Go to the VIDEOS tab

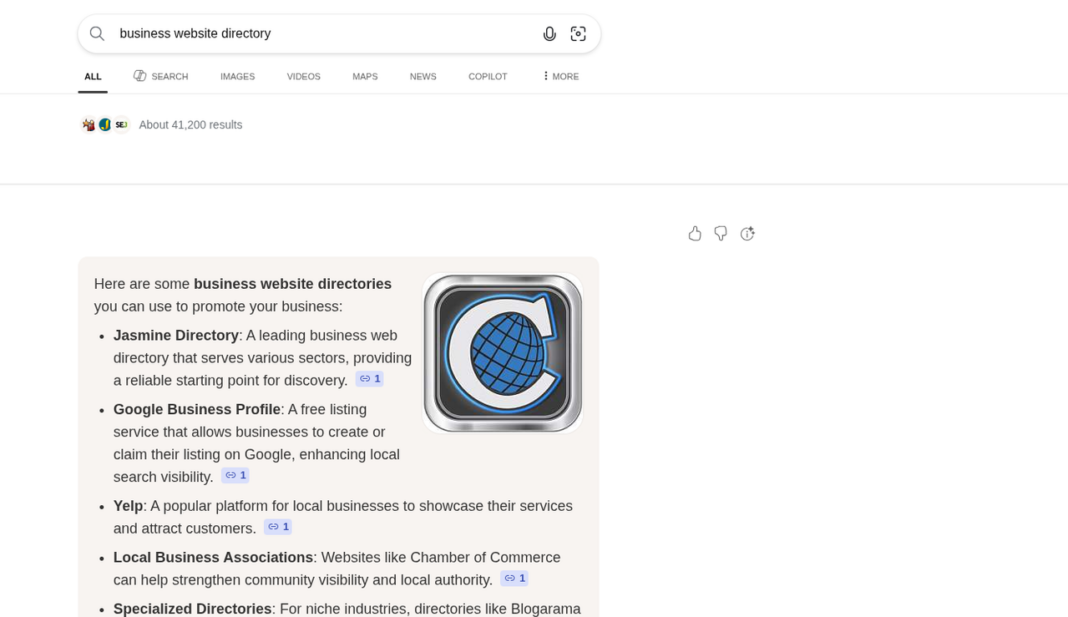303,76
